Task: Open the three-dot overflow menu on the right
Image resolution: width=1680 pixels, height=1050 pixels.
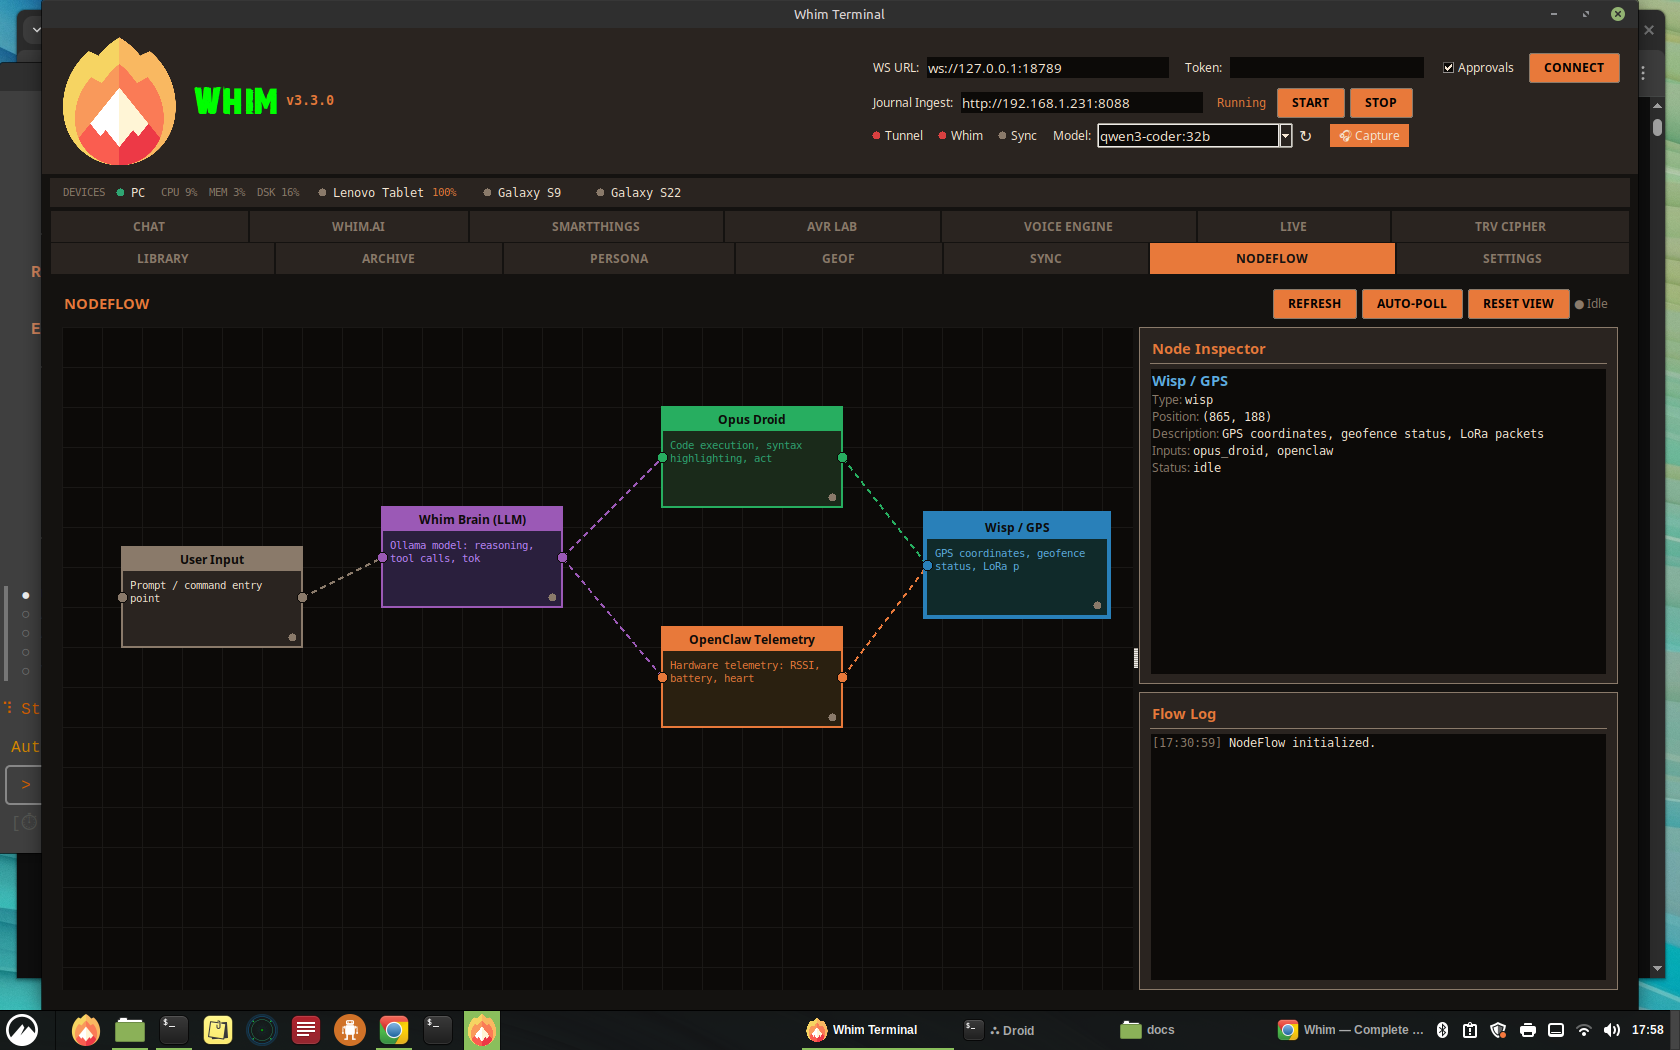Action: 1643,74
